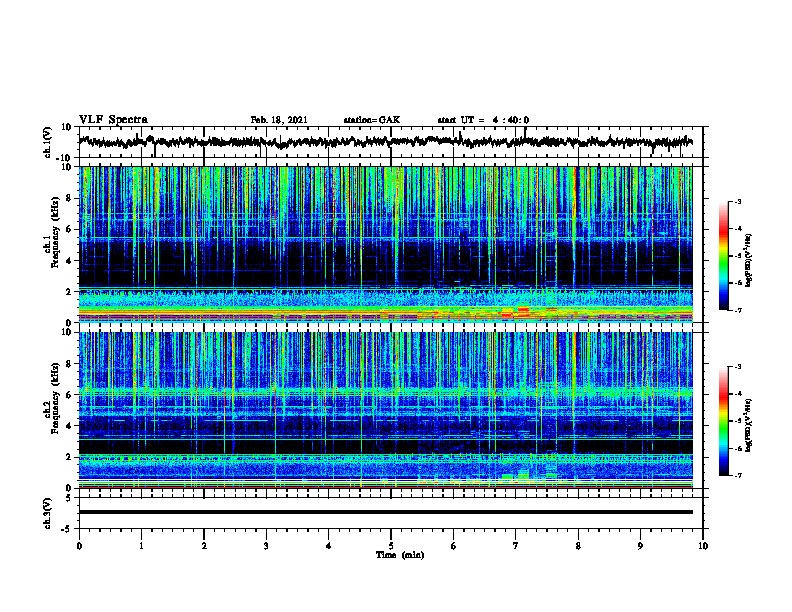
Task: Click the "ch.1(V)" waveform axis label
Action: pos(48,142)
